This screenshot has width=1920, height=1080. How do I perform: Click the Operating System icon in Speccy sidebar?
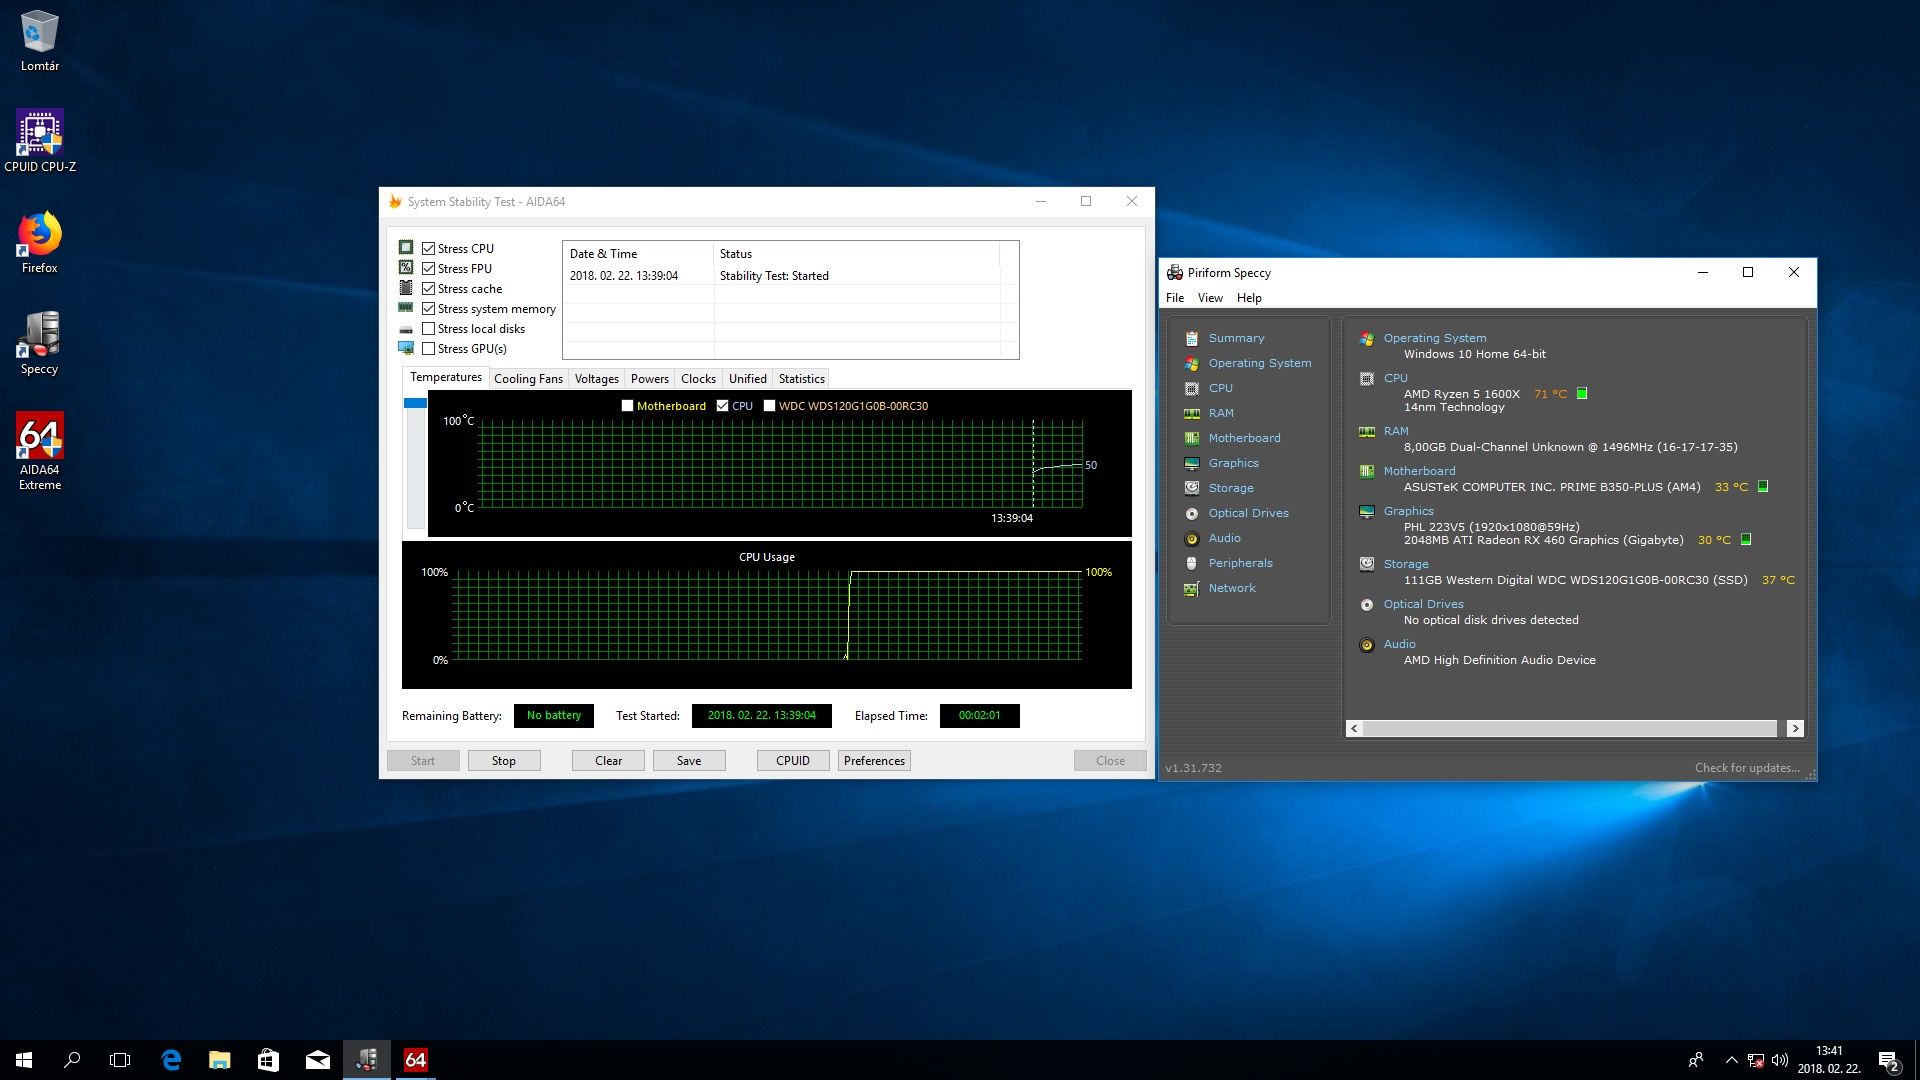click(x=1191, y=363)
